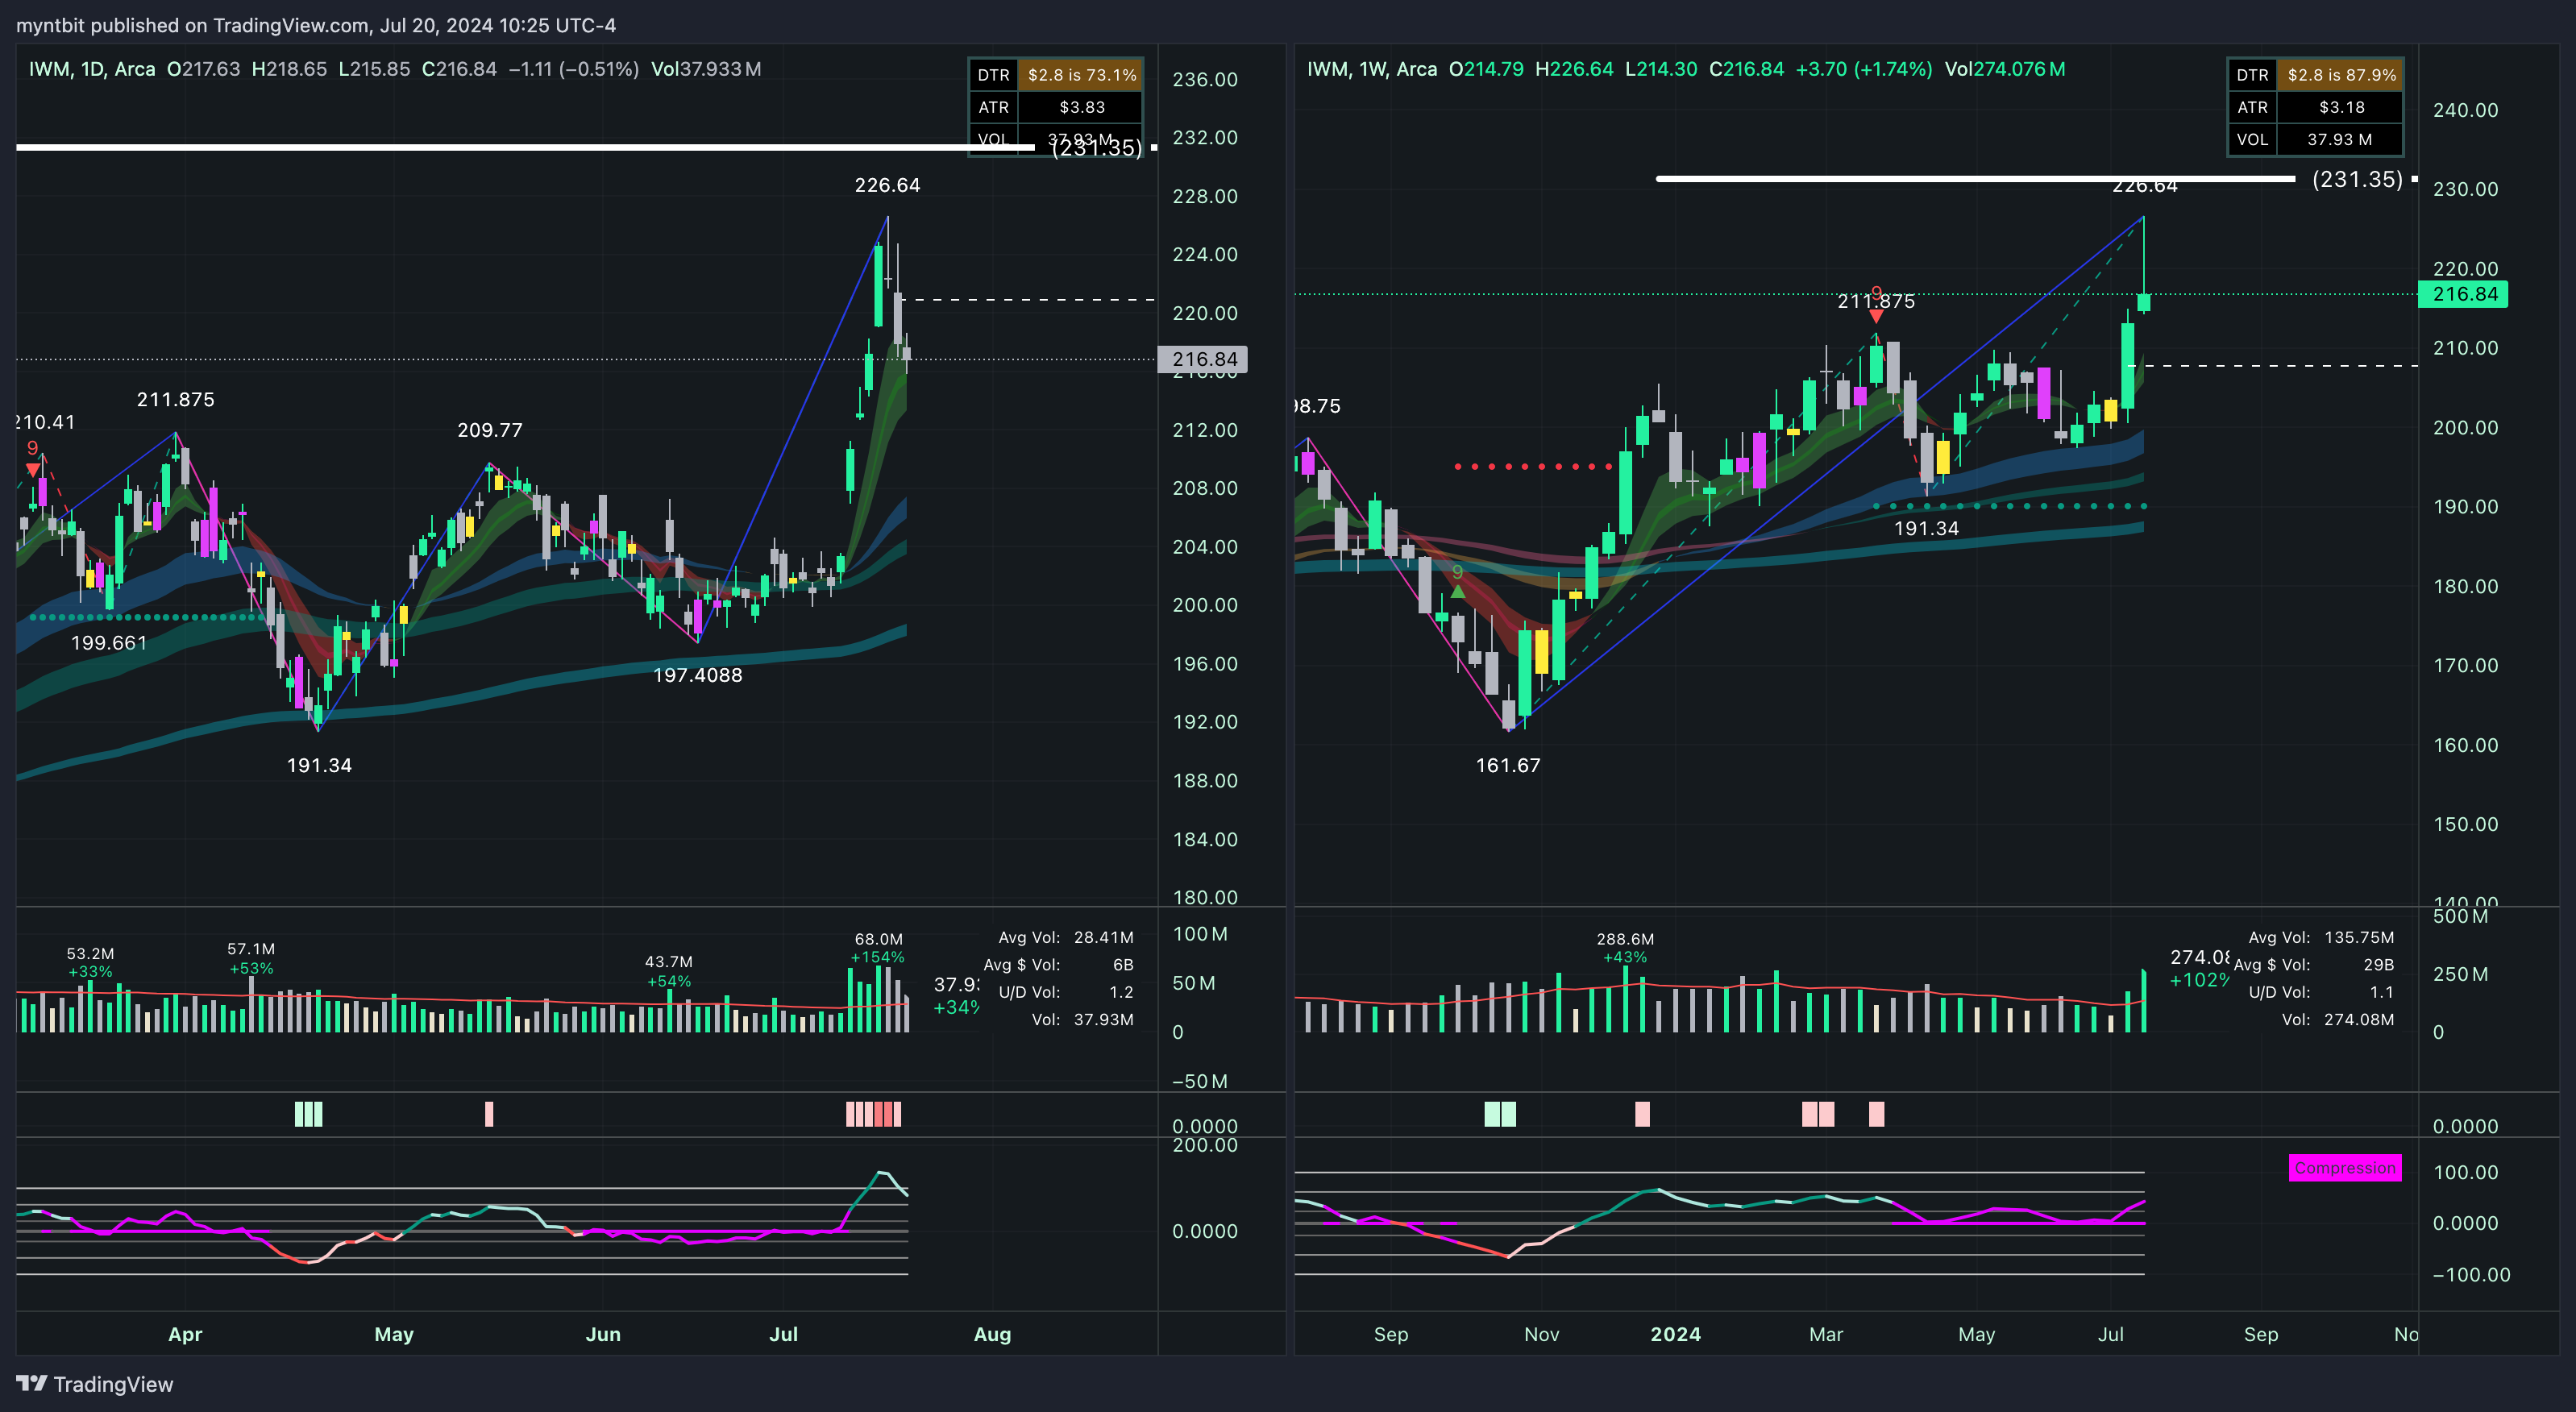Click the weekly open value O214.79
Viewport: 2576px width, 1412px height.
[x=1486, y=69]
